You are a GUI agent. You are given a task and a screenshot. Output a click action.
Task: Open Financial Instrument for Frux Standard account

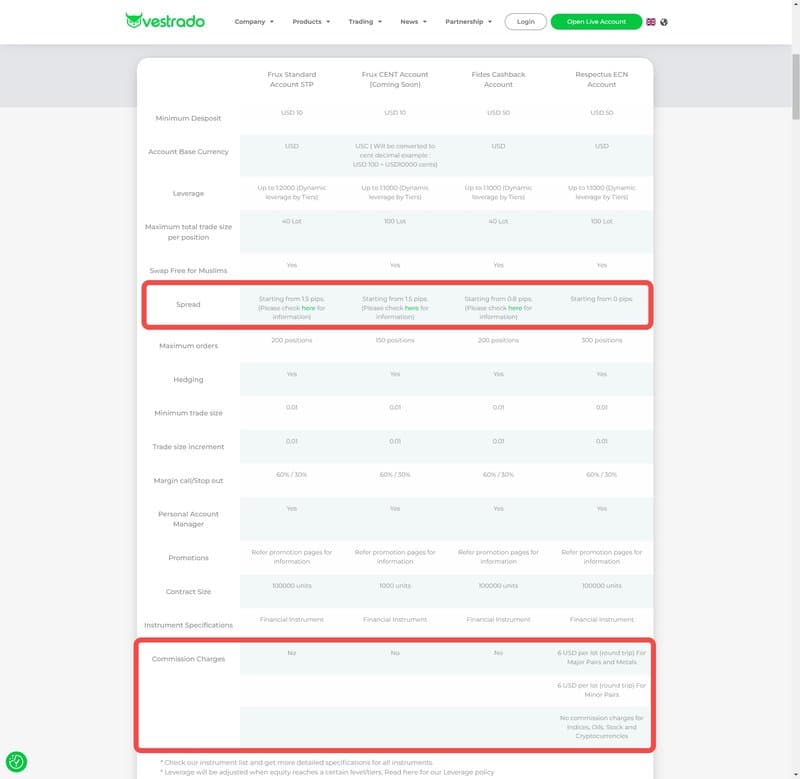click(291, 619)
